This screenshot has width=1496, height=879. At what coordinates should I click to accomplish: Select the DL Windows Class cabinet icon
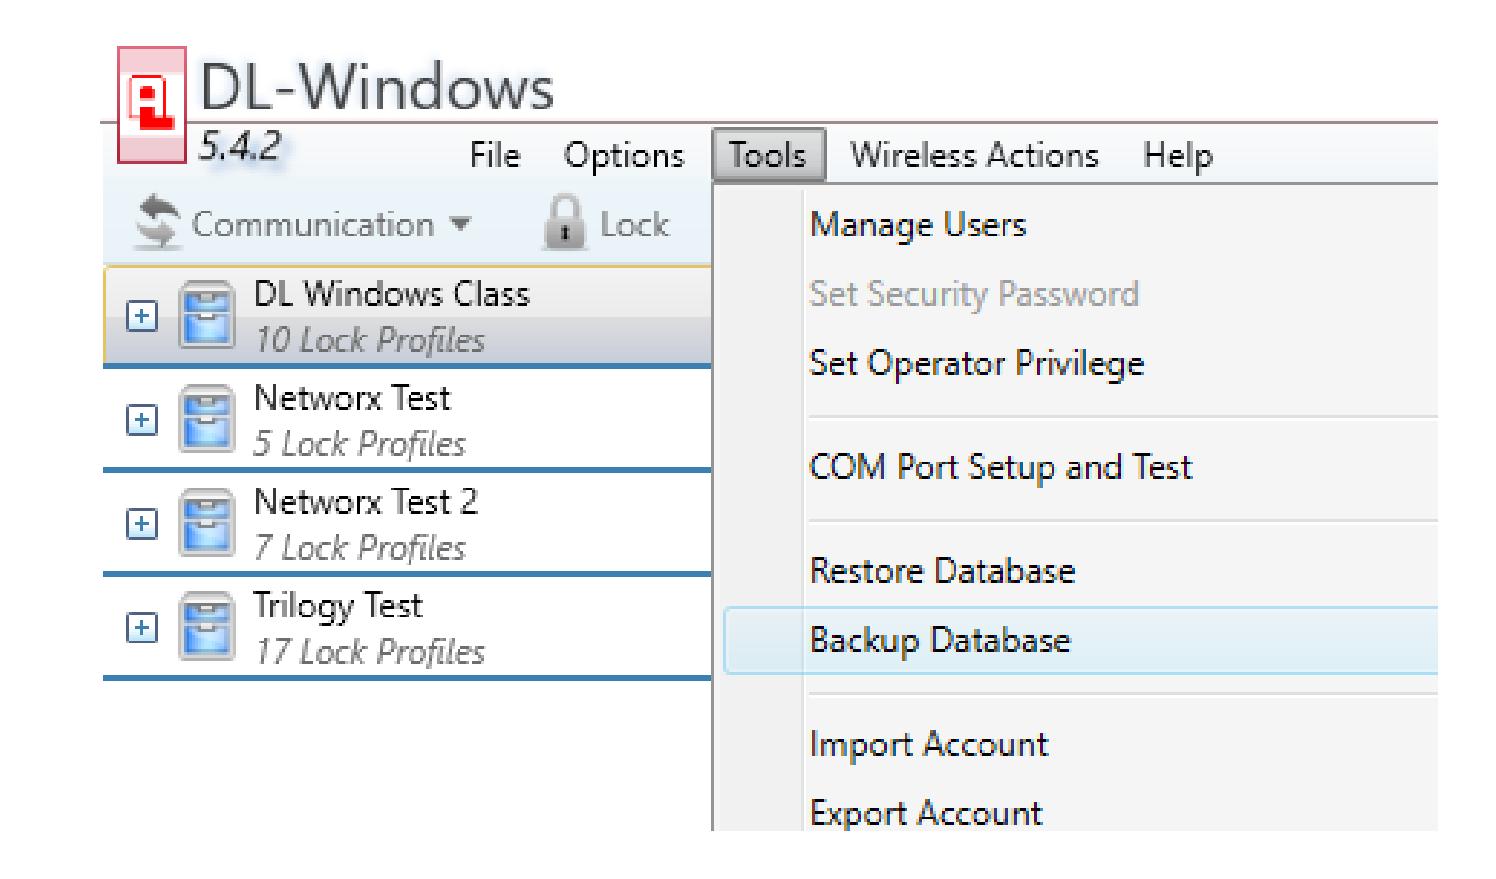coord(207,316)
